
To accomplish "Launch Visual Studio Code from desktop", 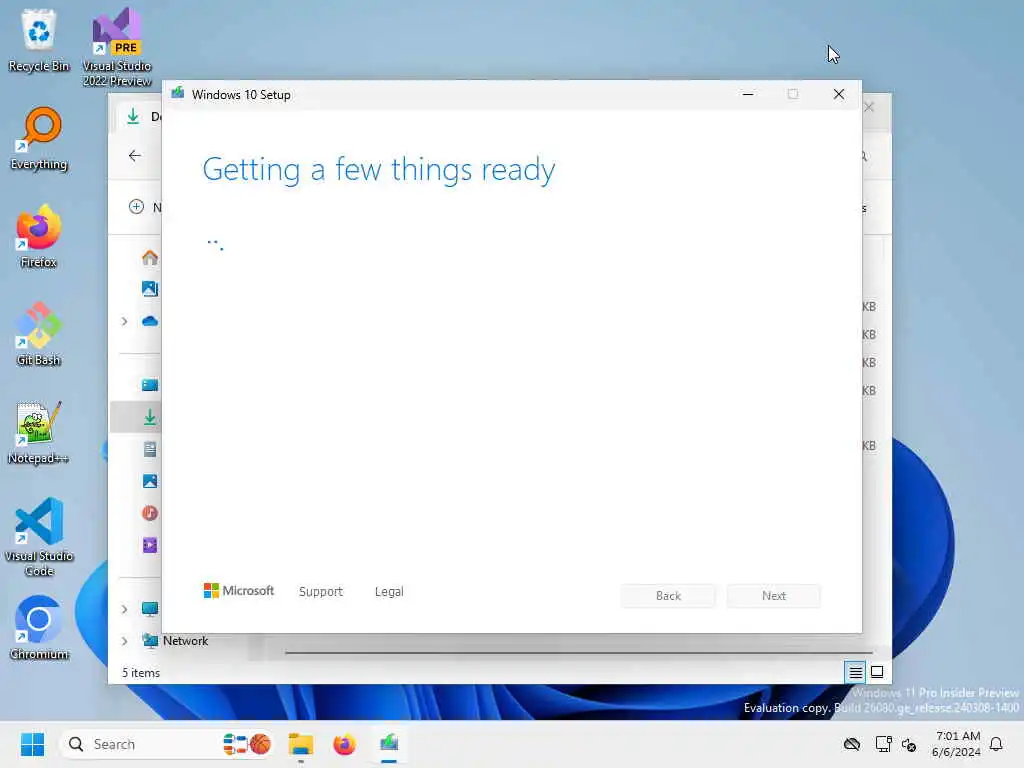I will point(39,537).
